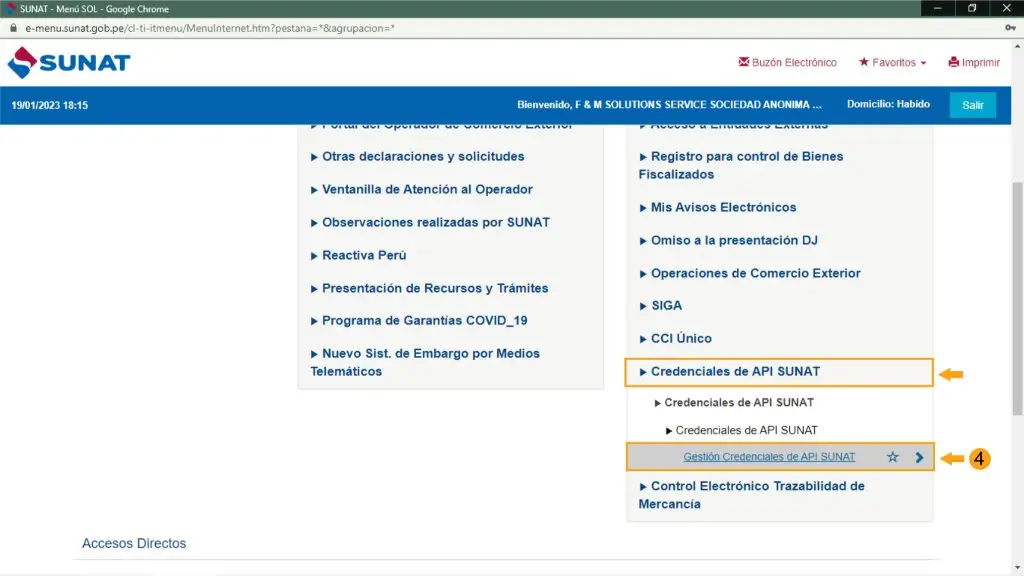Open Buzón Electrónico mailbox
The image size is (1024, 576).
787,62
